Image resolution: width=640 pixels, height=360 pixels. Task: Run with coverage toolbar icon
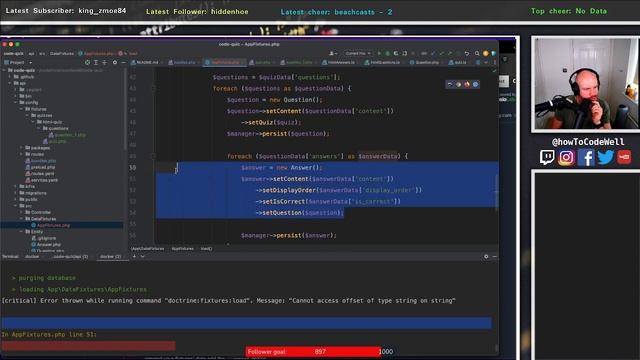click(x=396, y=53)
